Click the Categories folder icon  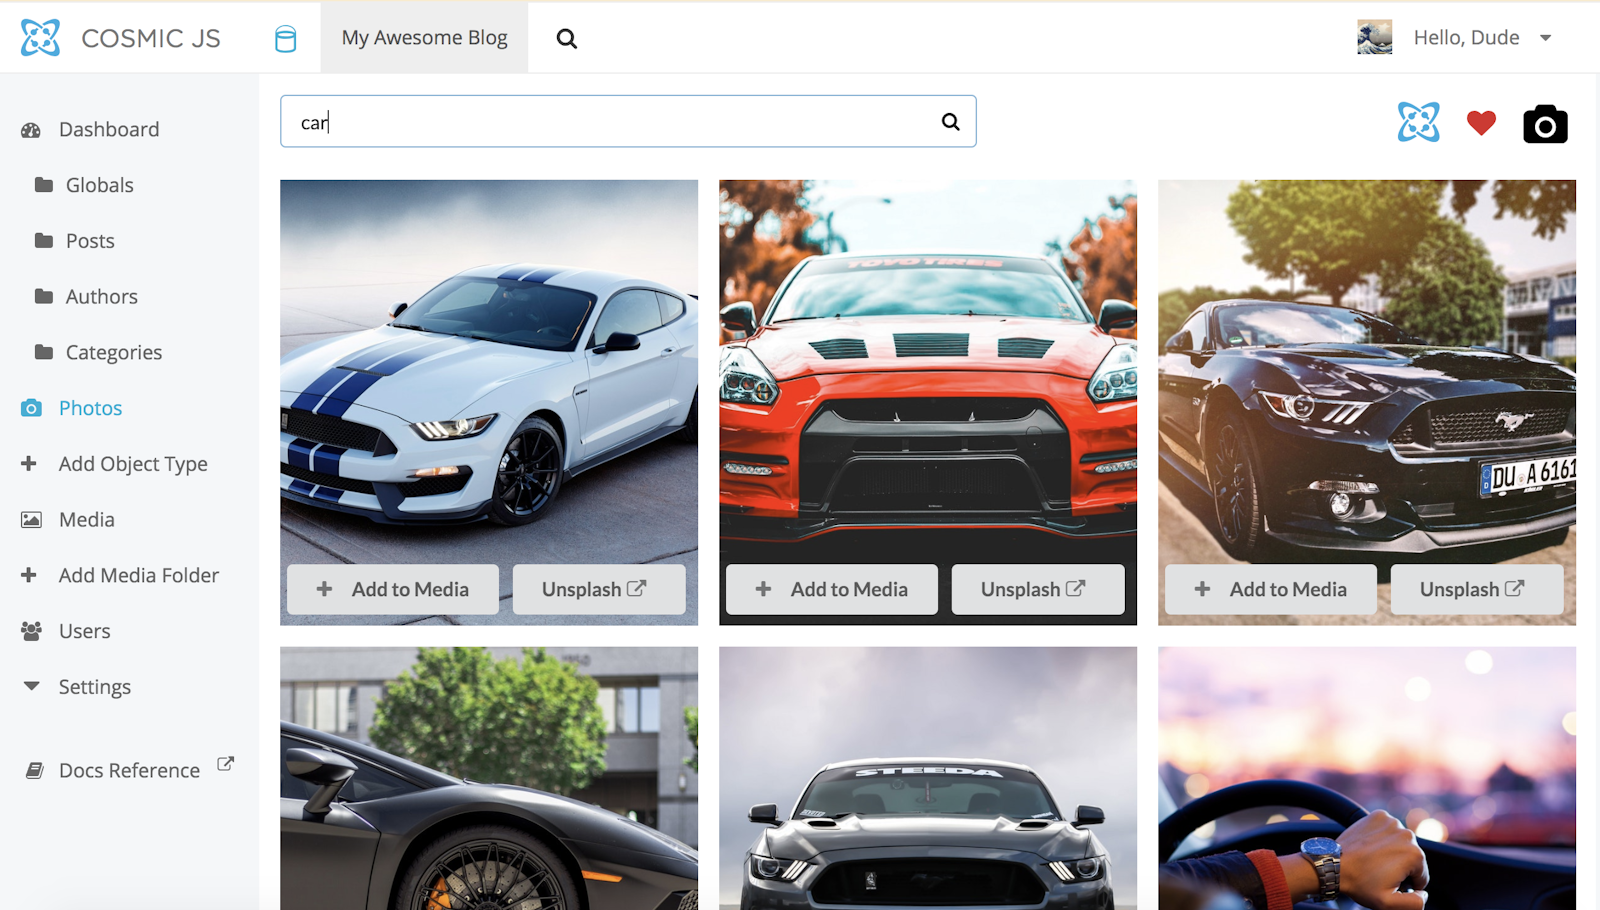[x=44, y=352]
